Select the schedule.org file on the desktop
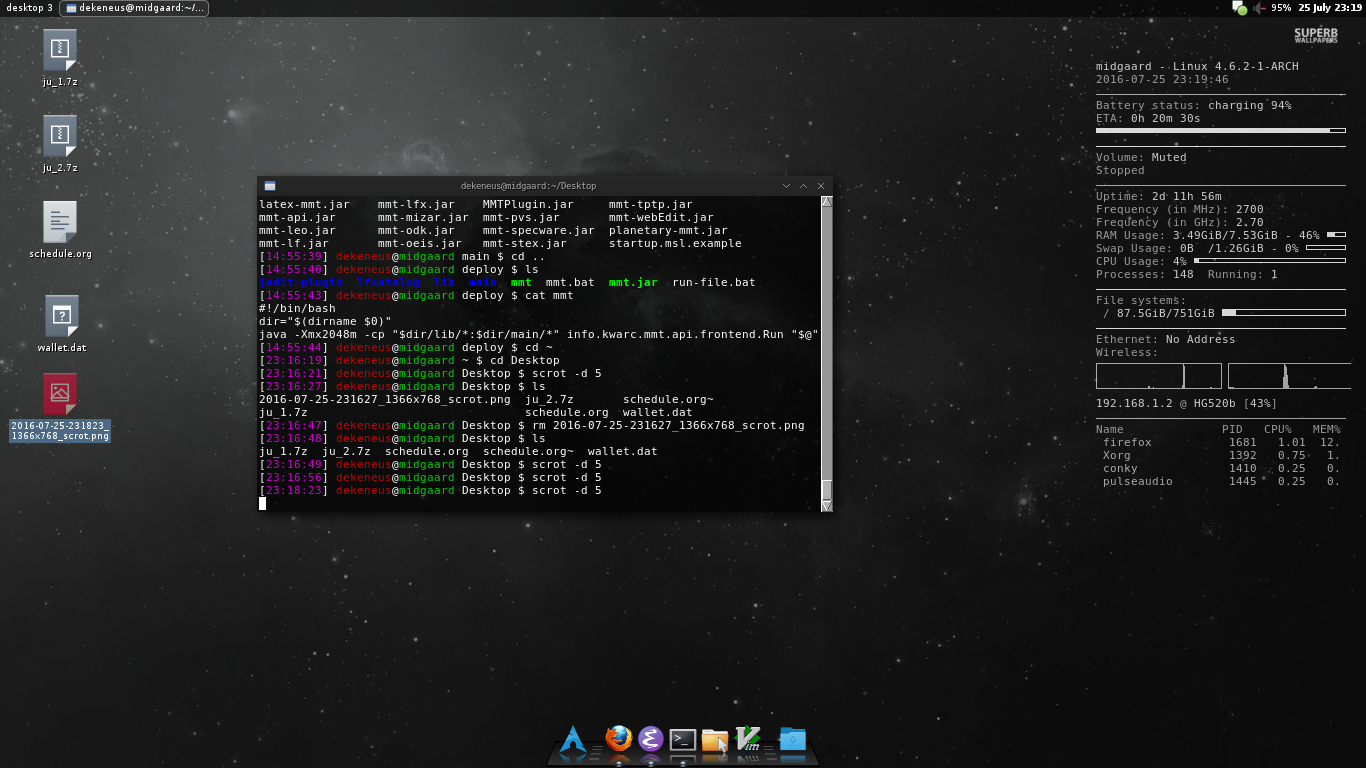The image size is (1366, 768). (x=60, y=230)
